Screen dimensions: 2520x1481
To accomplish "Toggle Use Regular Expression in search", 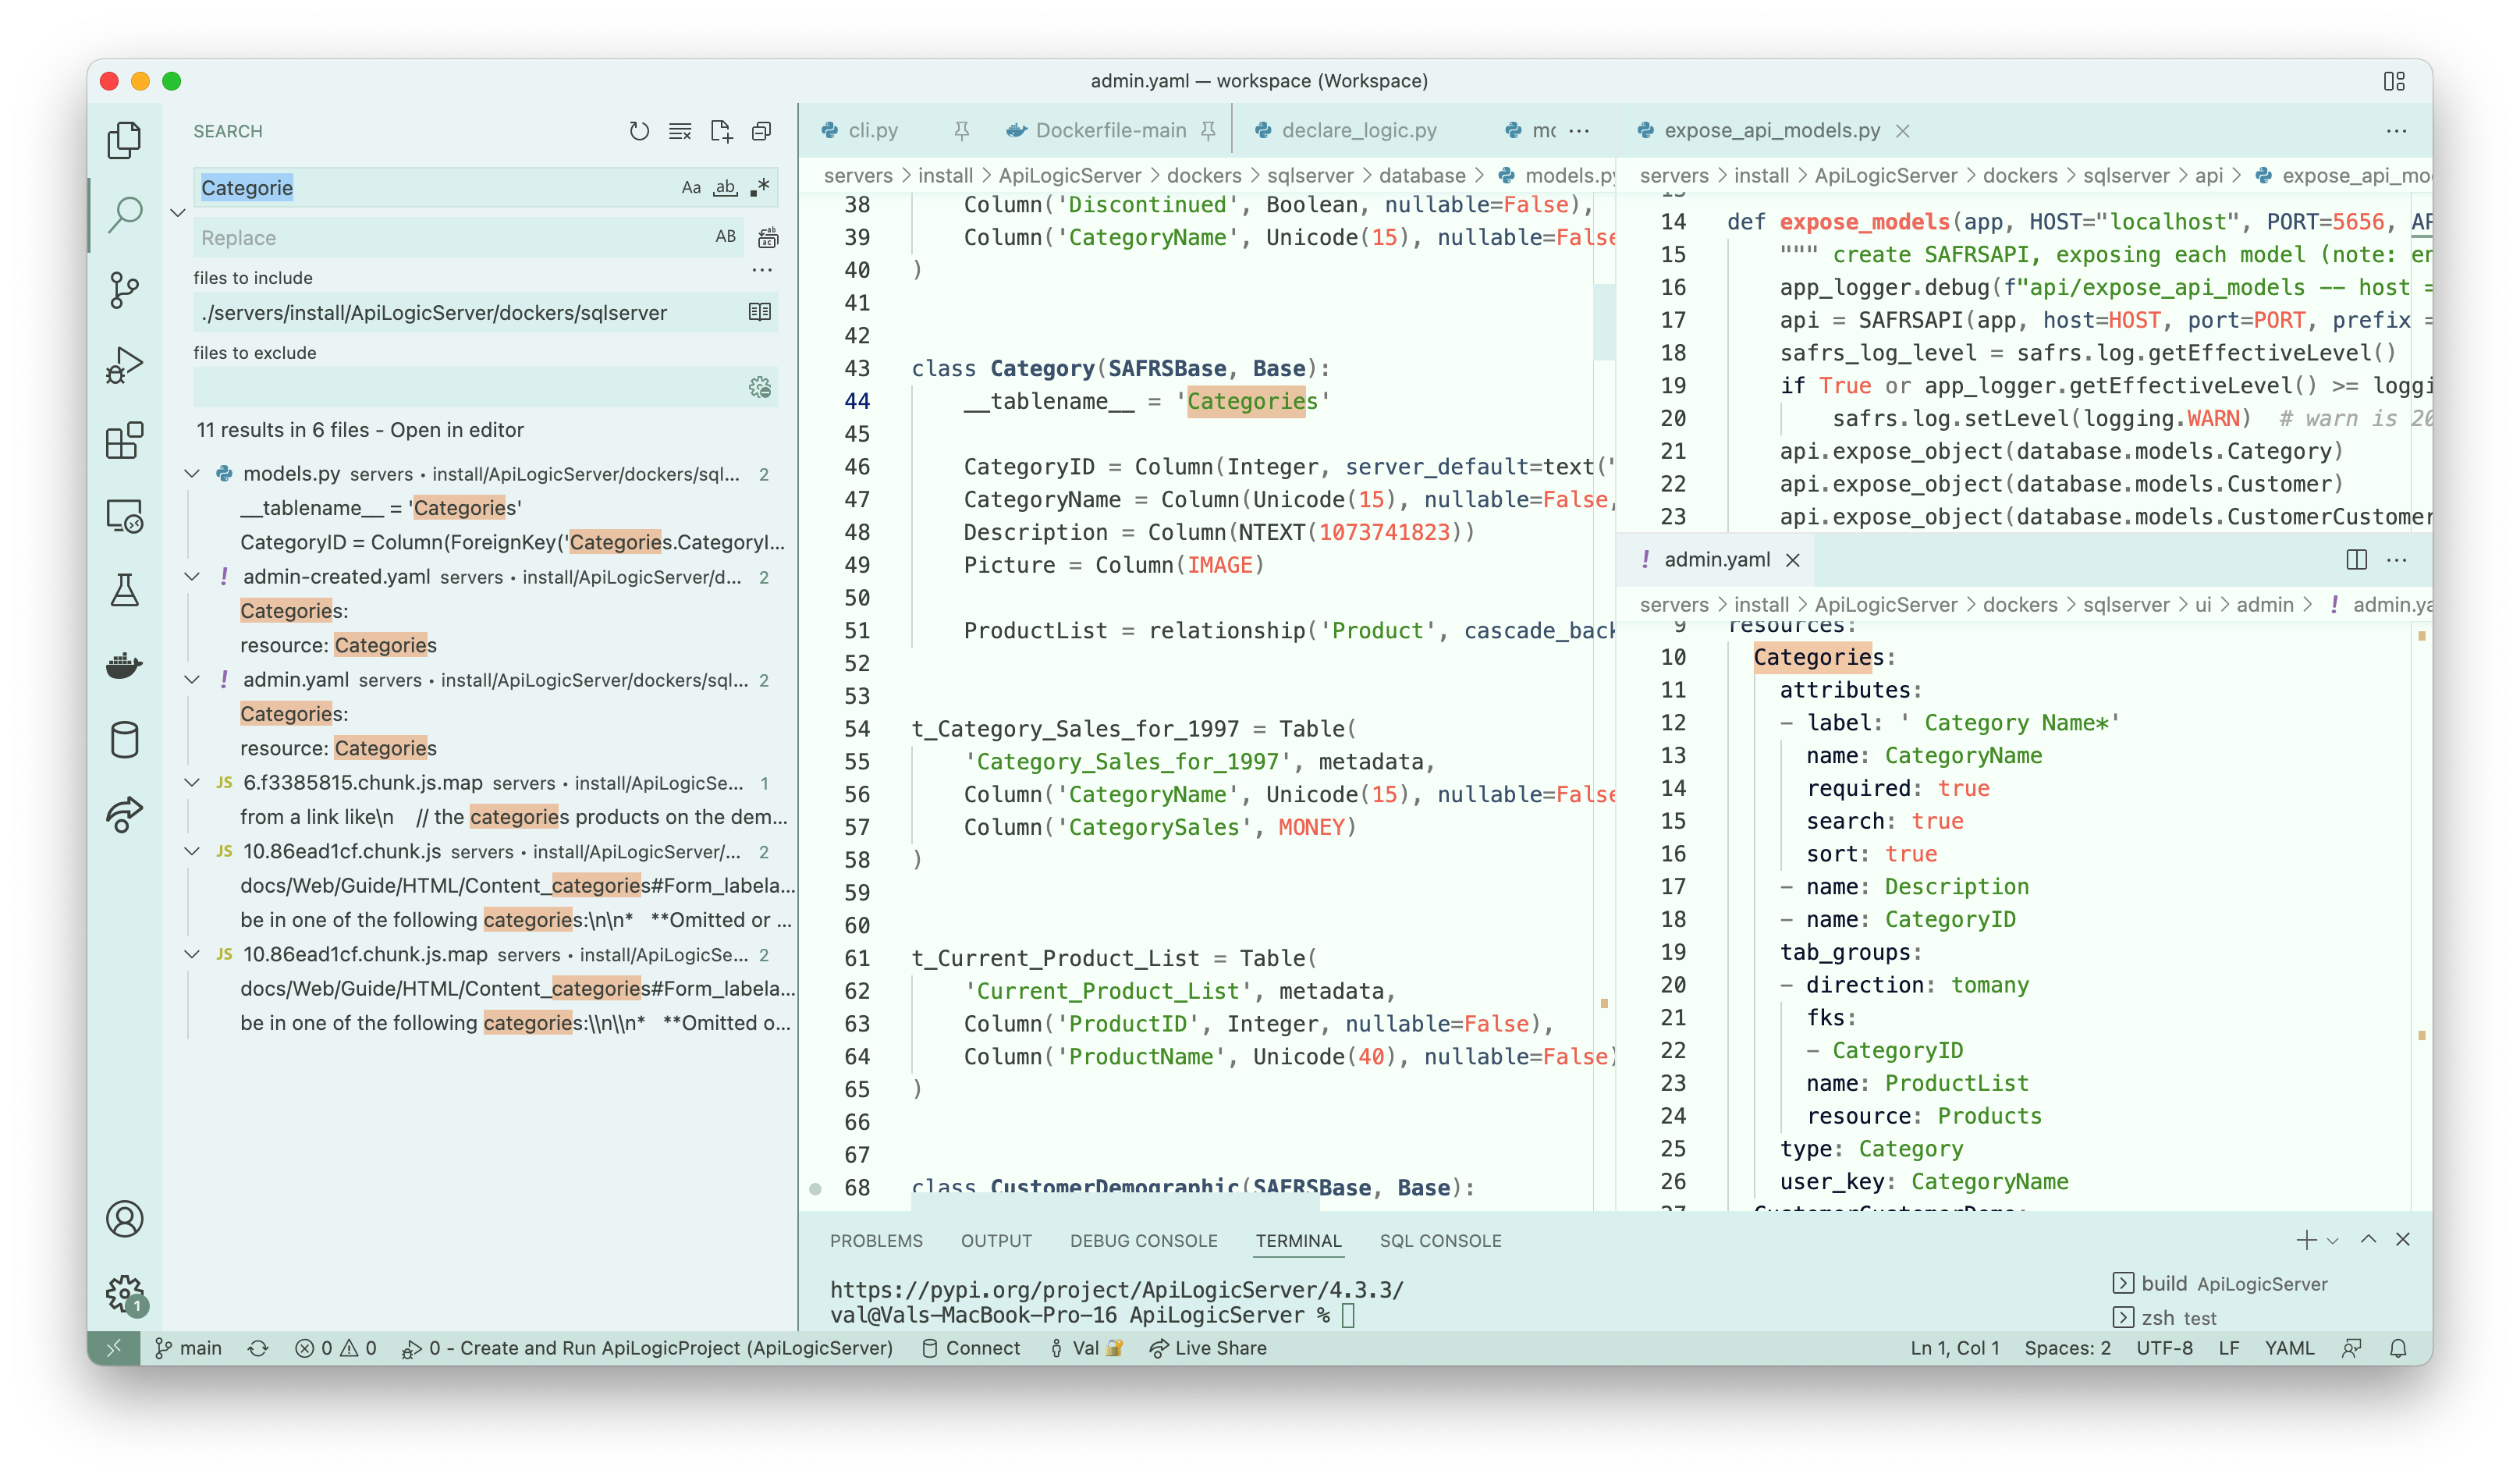I will click(x=761, y=187).
